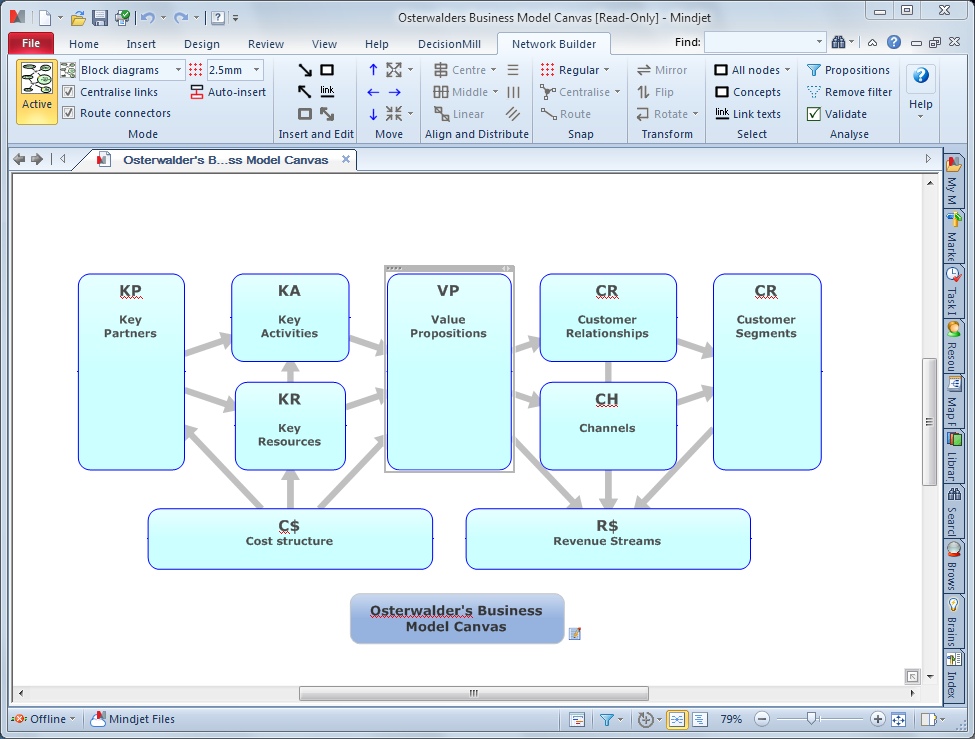Select the Value Propositions node
The image size is (975, 739).
click(x=449, y=371)
